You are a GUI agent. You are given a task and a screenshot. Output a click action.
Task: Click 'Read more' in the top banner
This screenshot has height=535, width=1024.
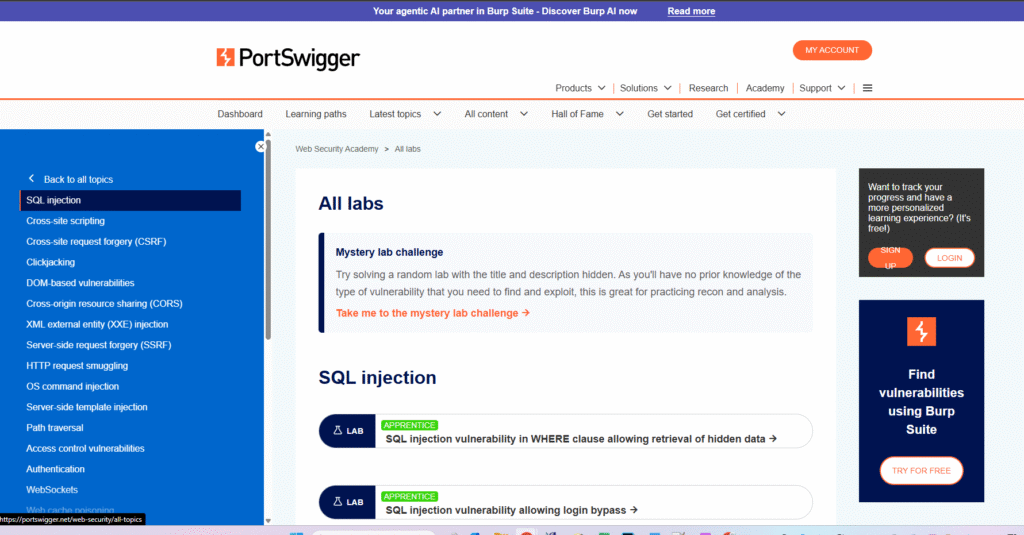click(691, 11)
